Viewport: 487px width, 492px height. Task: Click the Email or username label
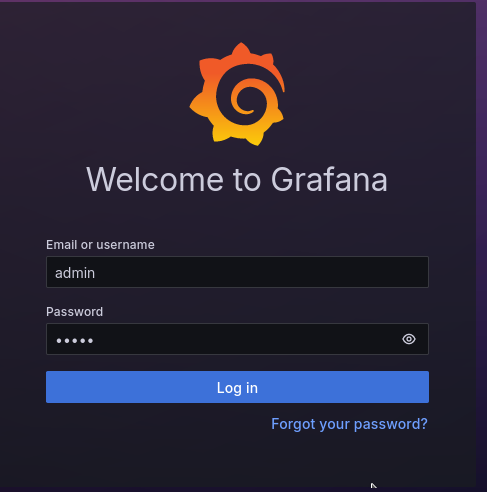coord(100,245)
